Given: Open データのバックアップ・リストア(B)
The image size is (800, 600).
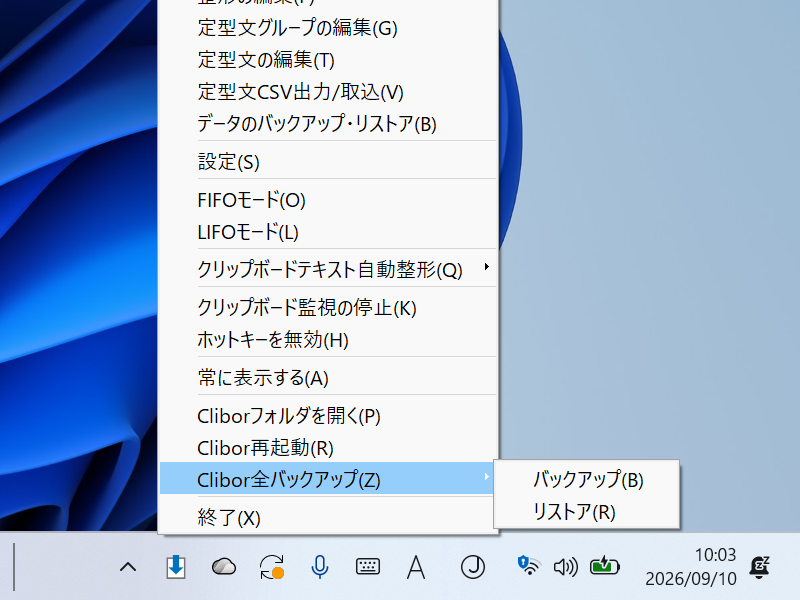Looking at the screenshot, I should point(328,124).
